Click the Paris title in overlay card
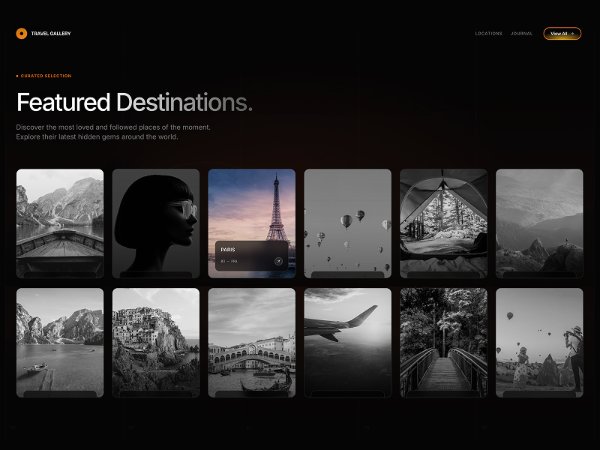Image resolution: width=600 pixels, height=450 pixels. click(x=228, y=249)
